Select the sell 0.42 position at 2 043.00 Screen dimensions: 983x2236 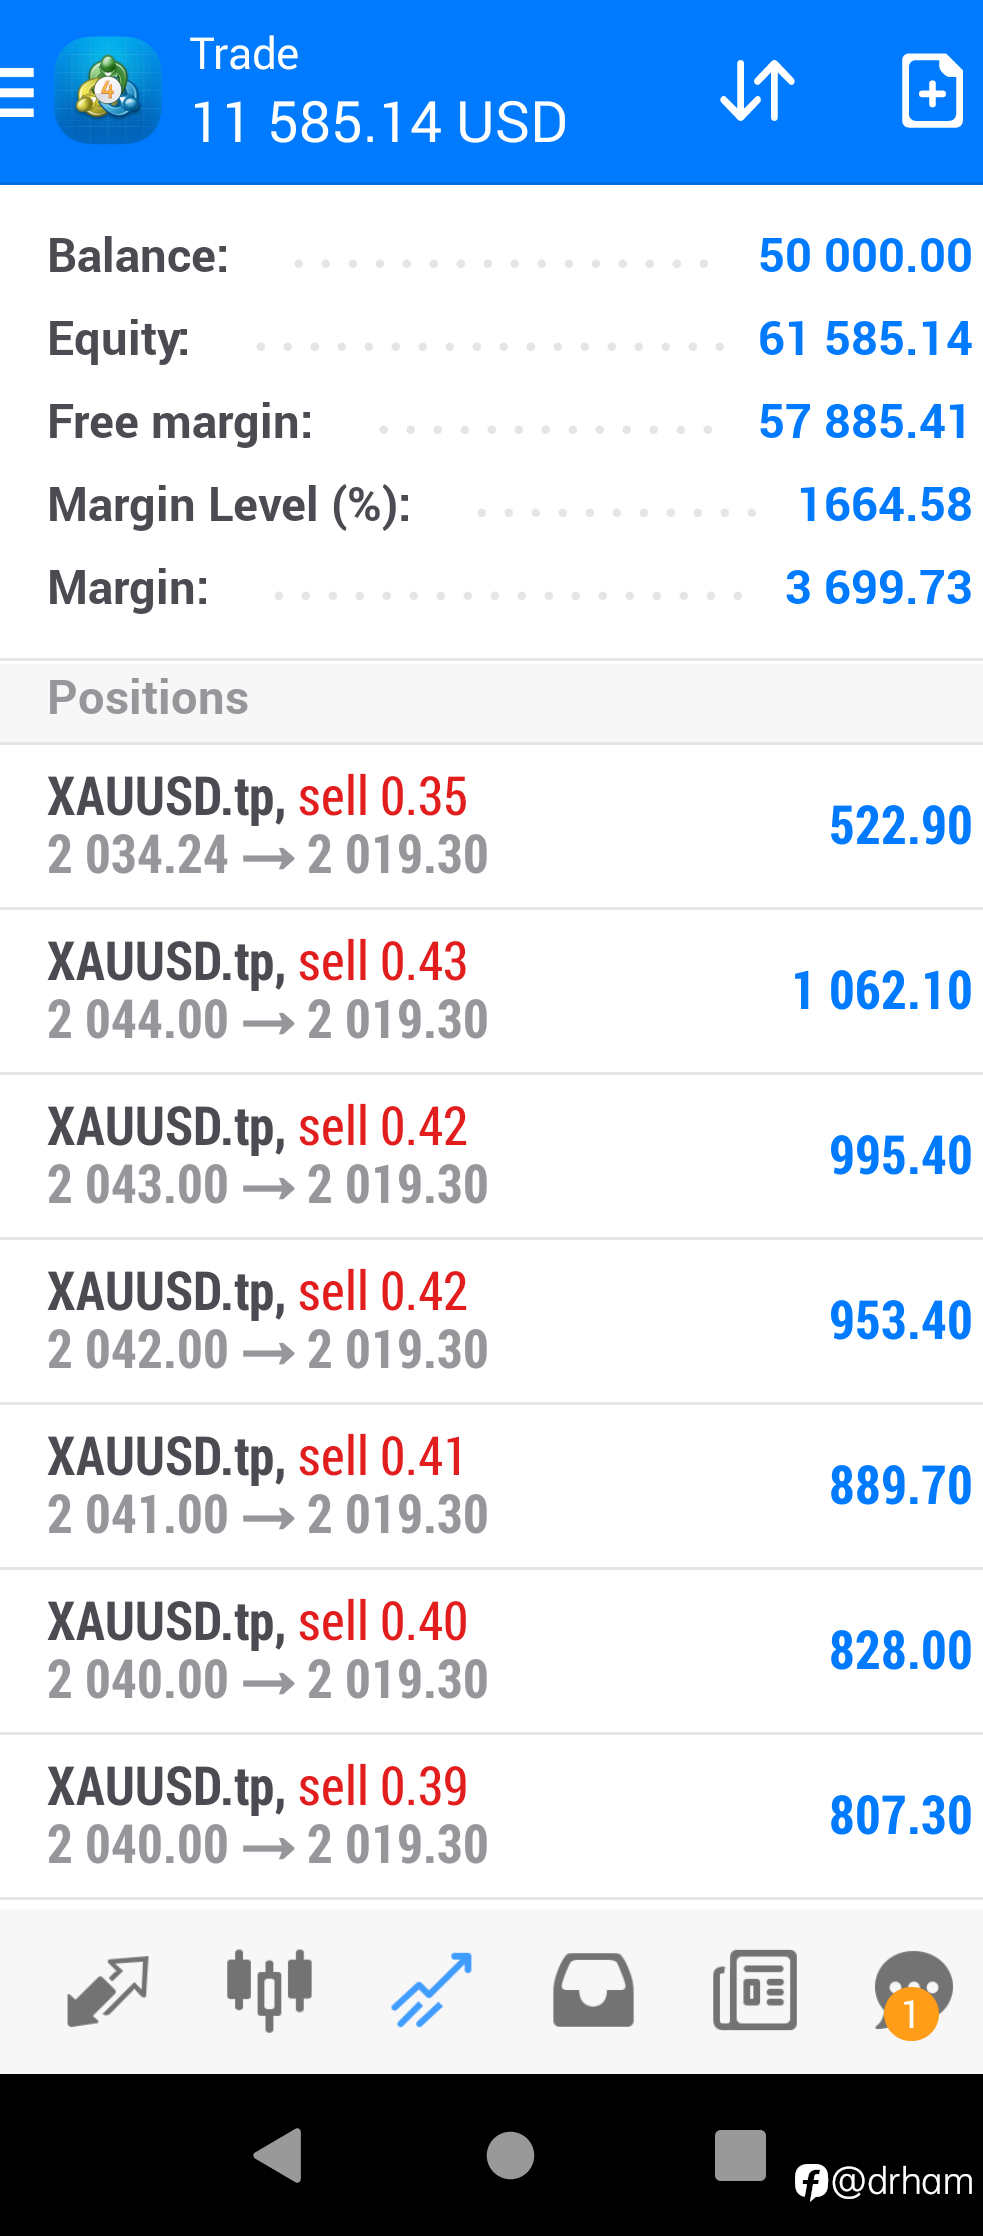click(491, 1156)
